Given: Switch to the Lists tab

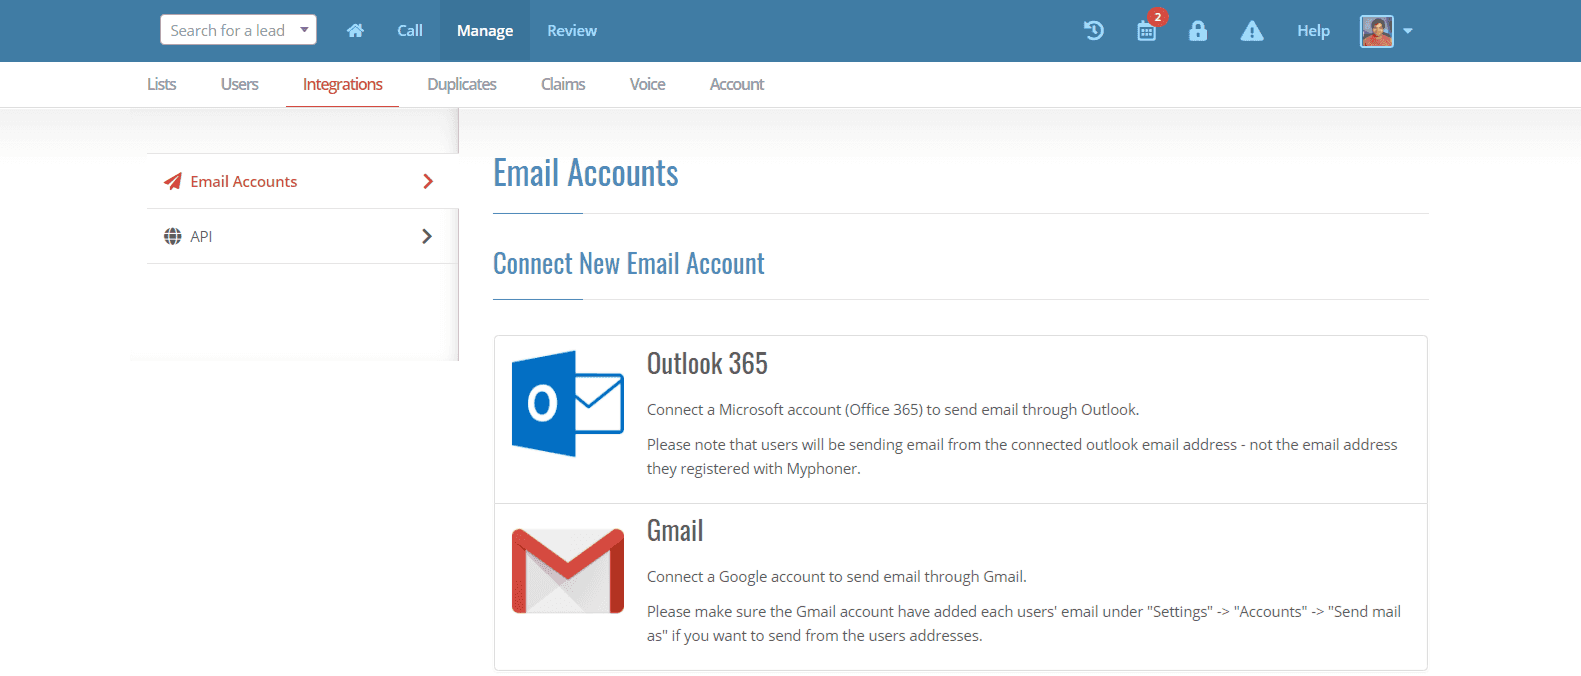Looking at the screenshot, I should (x=162, y=84).
